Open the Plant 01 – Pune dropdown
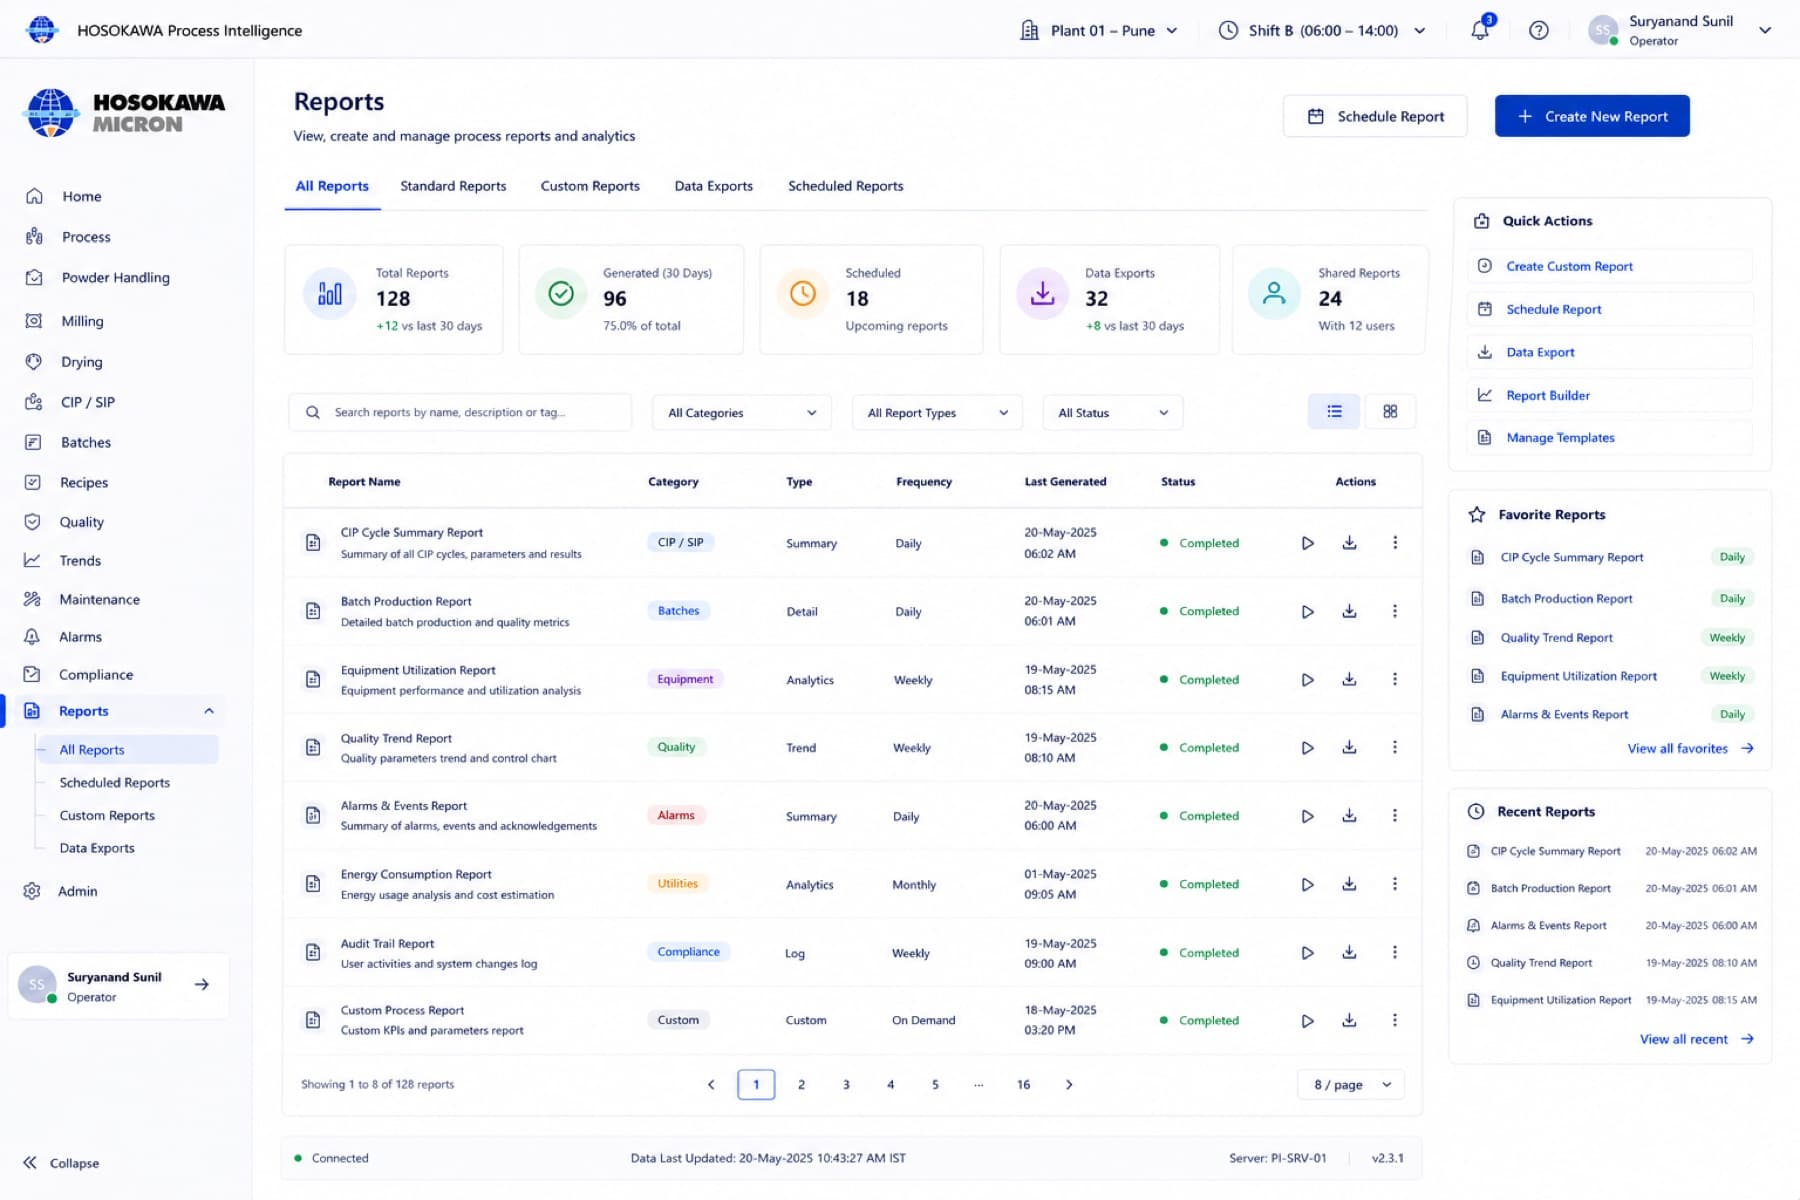Image resolution: width=1800 pixels, height=1200 pixels. tap(1098, 31)
